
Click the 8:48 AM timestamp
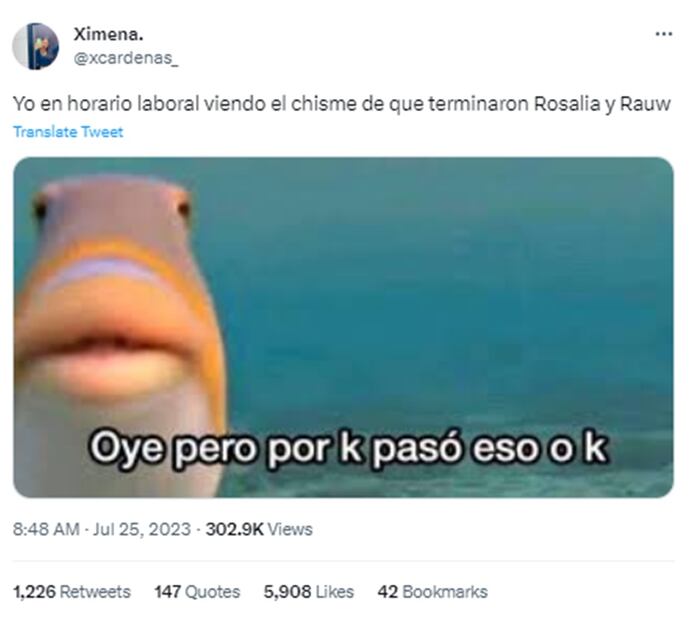[46, 529]
